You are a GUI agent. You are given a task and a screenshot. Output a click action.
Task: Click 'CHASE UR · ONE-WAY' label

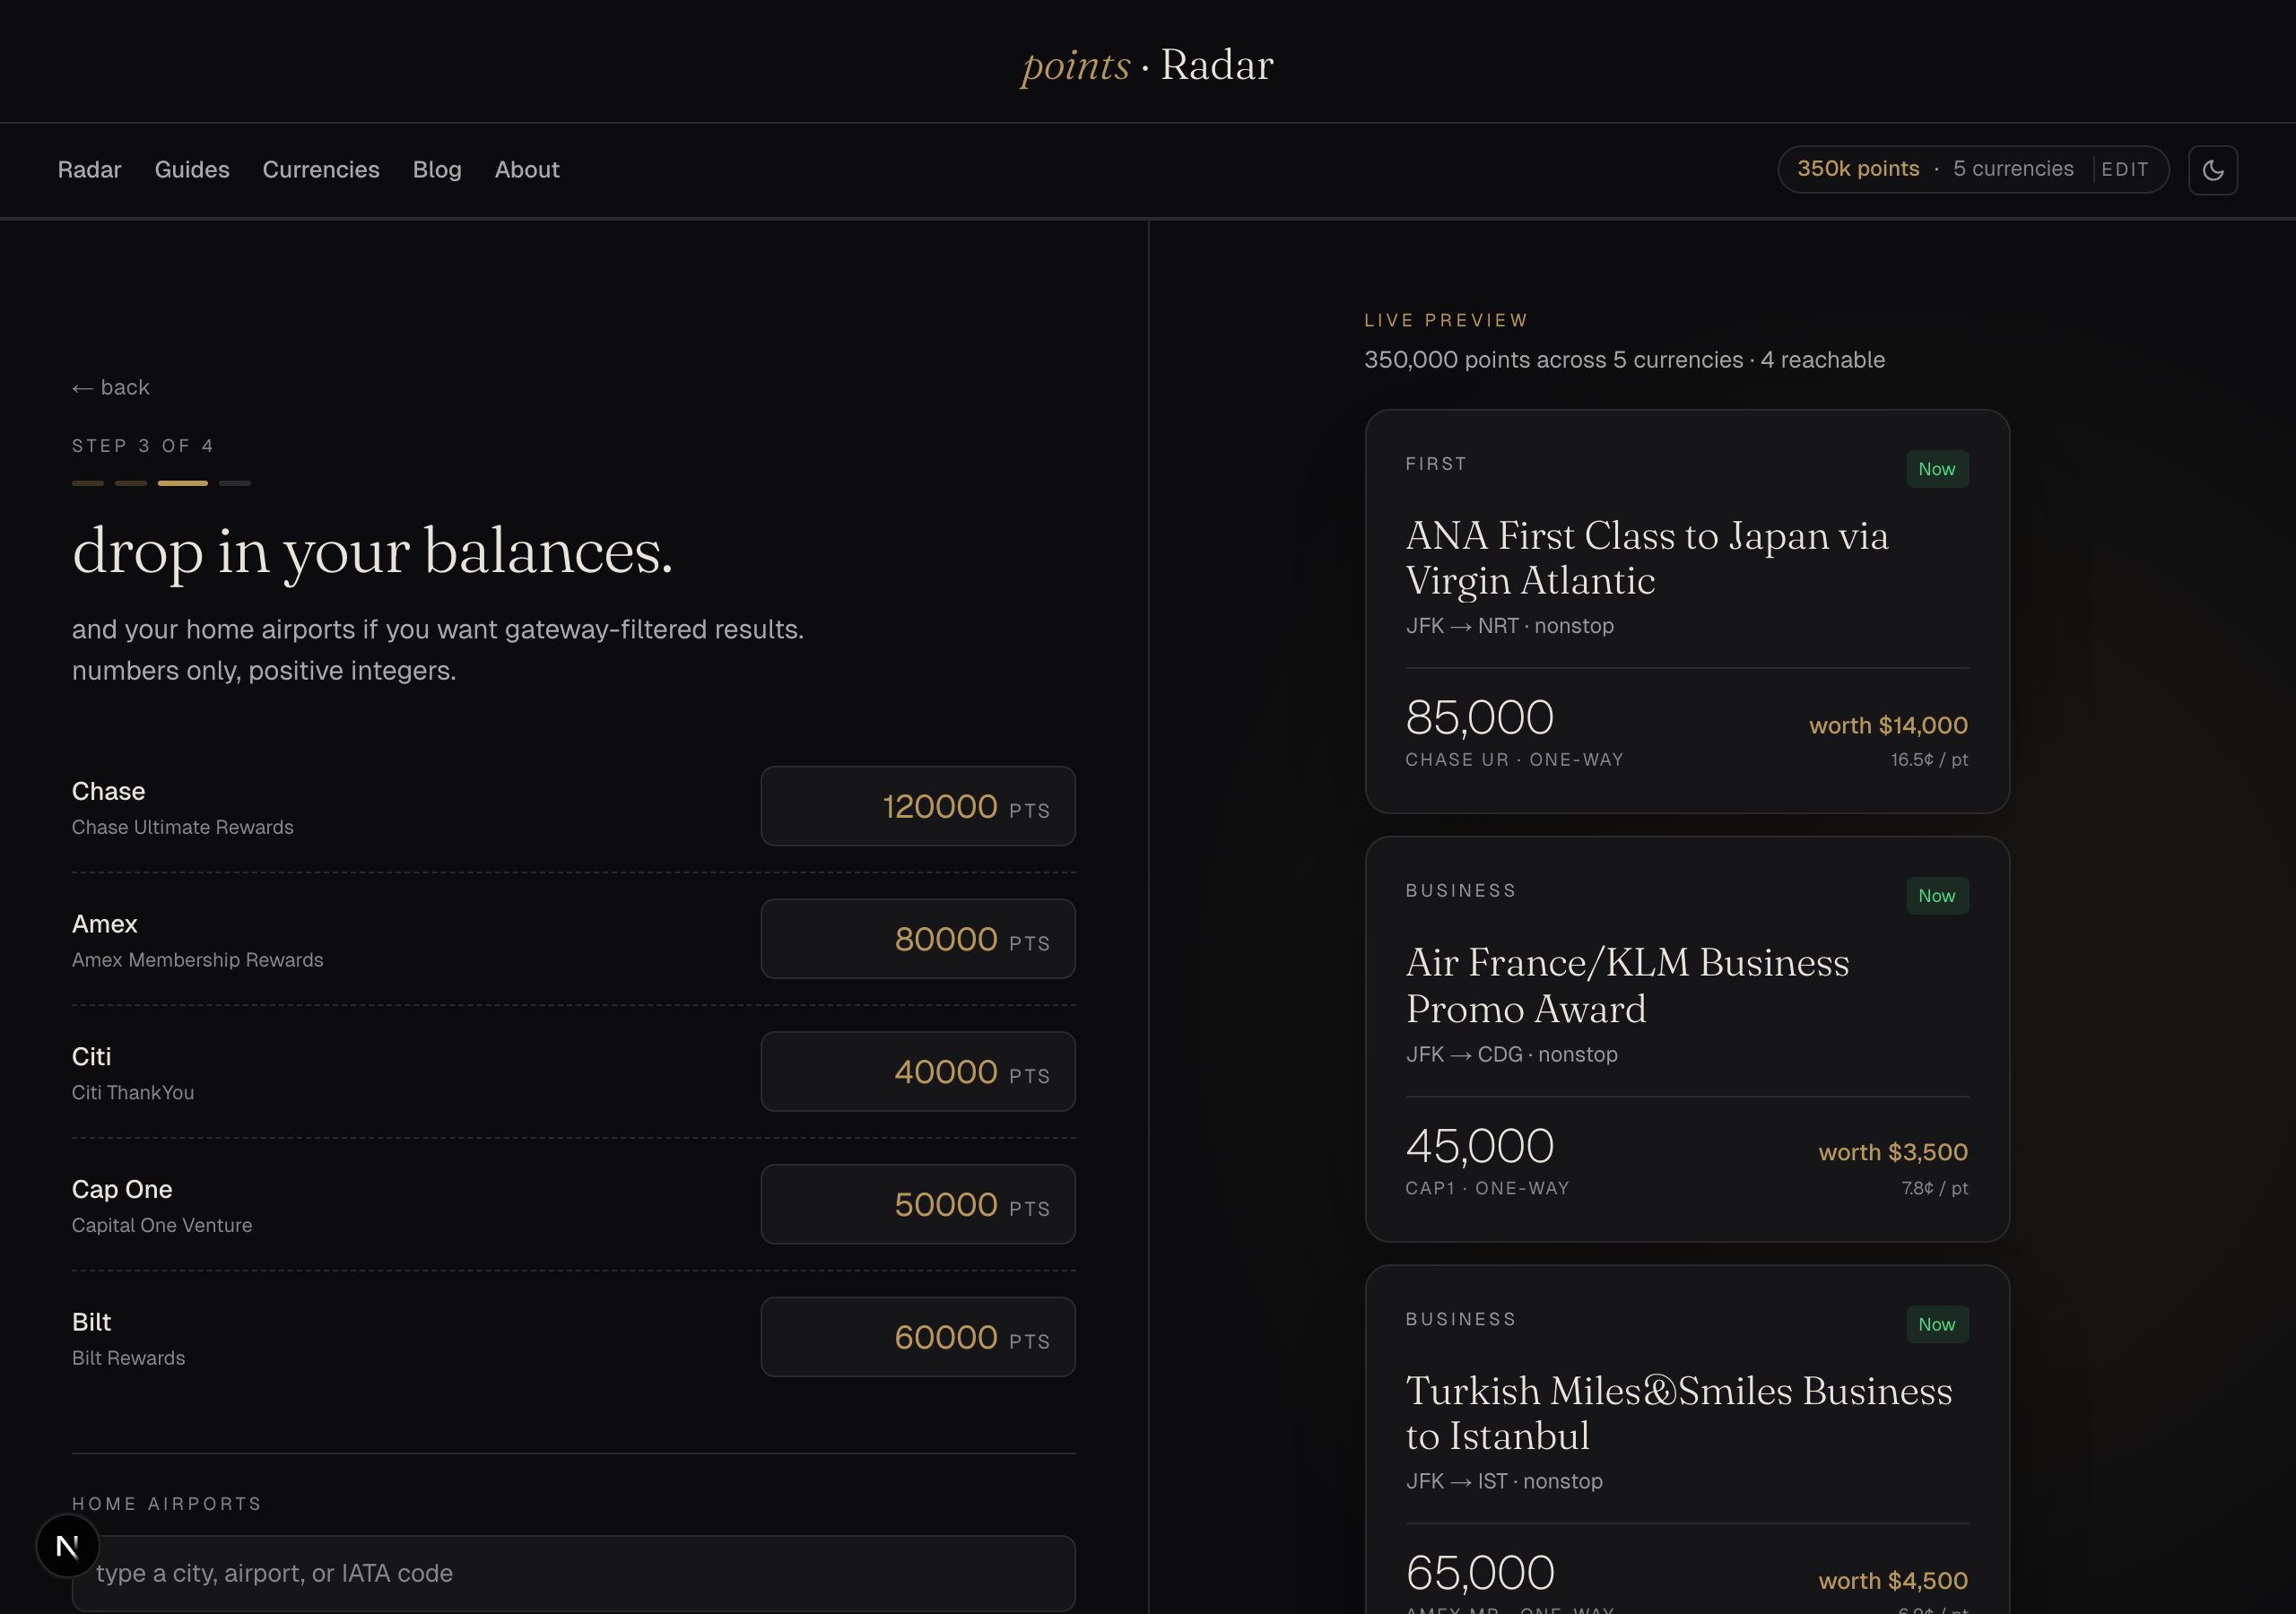click(1515, 760)
